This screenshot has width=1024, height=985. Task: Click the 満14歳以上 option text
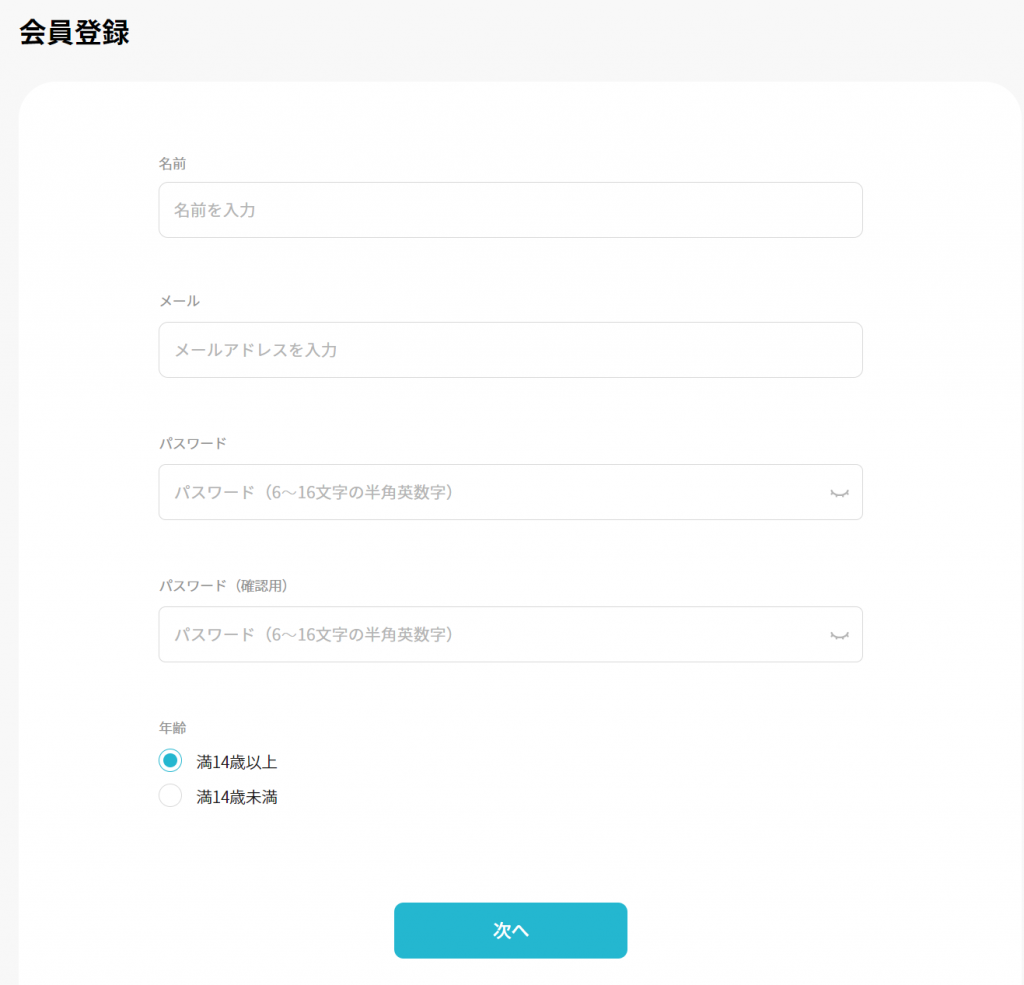237,762
